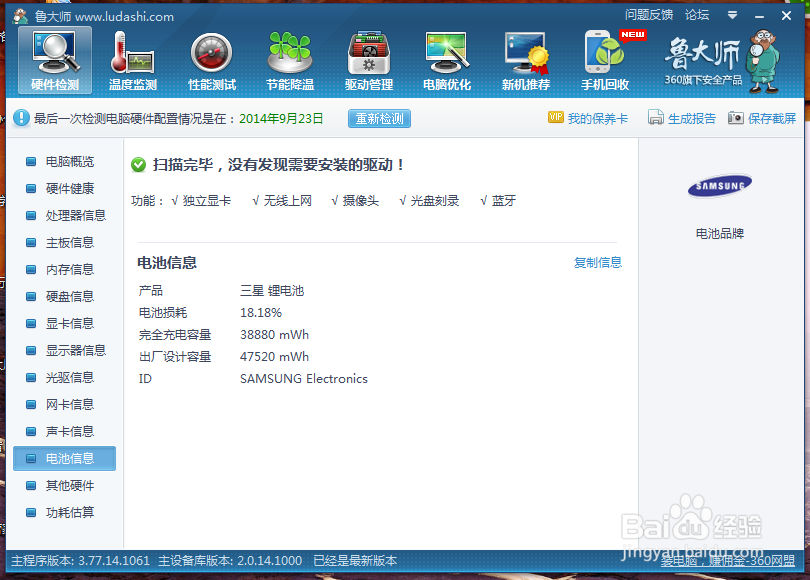This screenshot has height=580, width=810.
Task: Open the title bar dropdown menu arrow
Action: pos(733,15)
